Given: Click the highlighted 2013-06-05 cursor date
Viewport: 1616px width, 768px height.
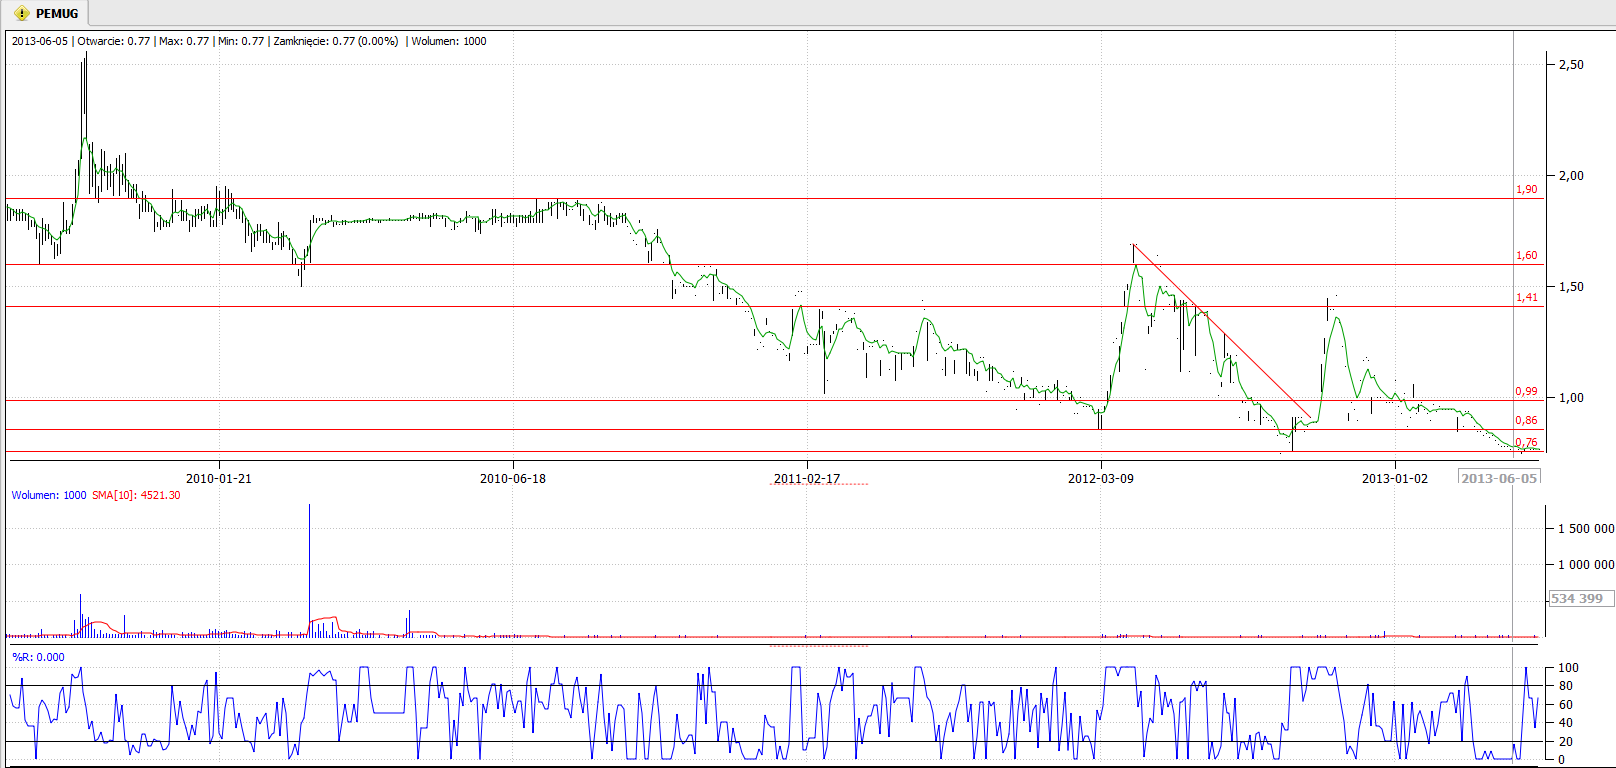Looking at the screenshot, I should click(x=1499, y=478).
